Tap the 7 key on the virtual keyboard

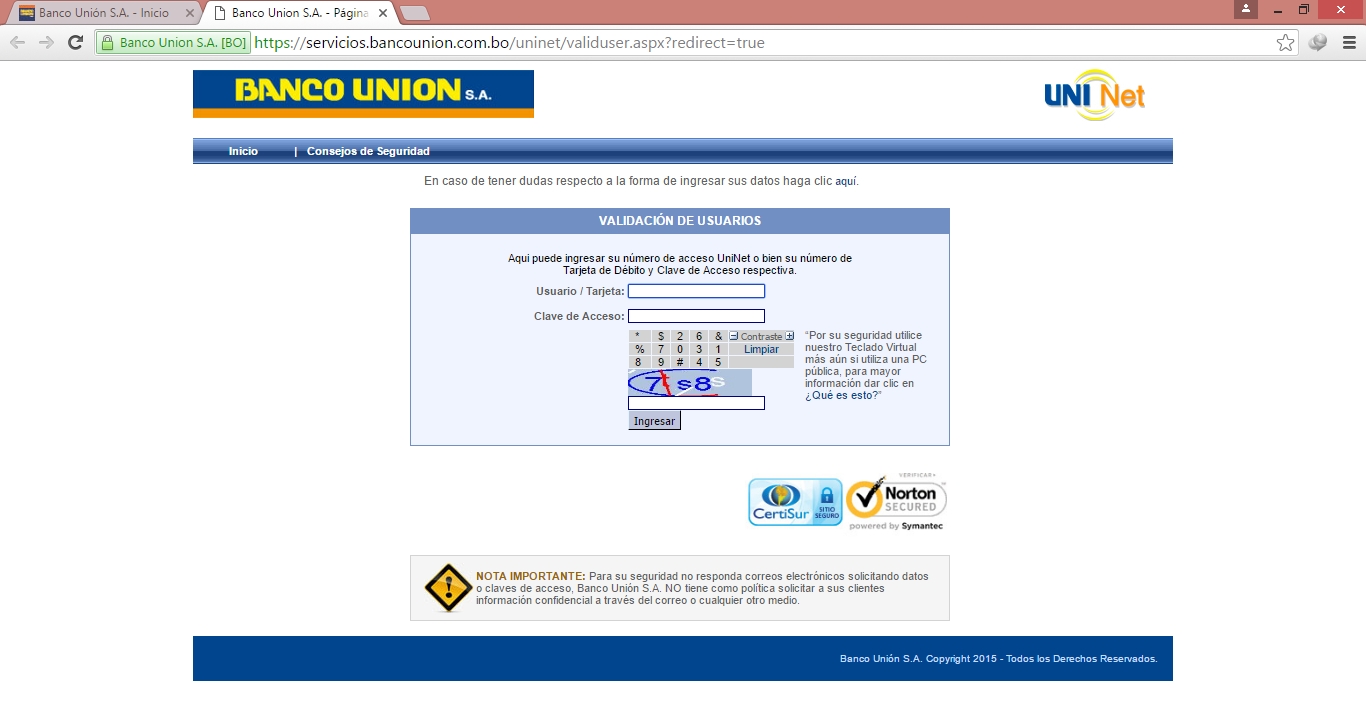[661, 349]
